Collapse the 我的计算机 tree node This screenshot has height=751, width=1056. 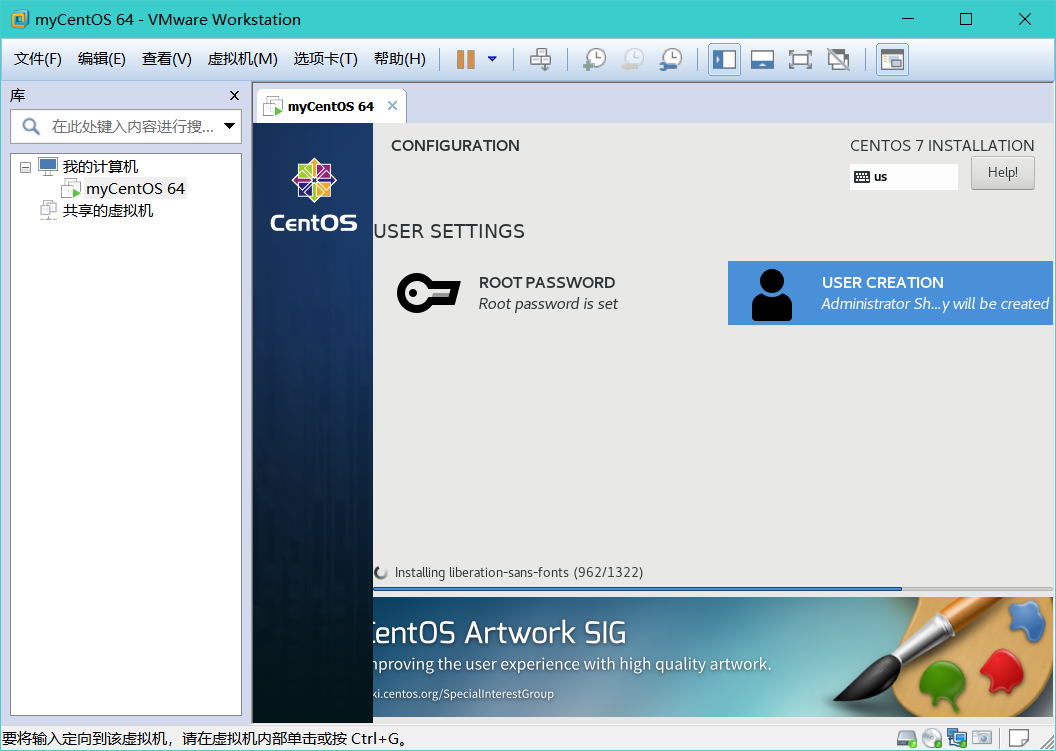[26, 167]
